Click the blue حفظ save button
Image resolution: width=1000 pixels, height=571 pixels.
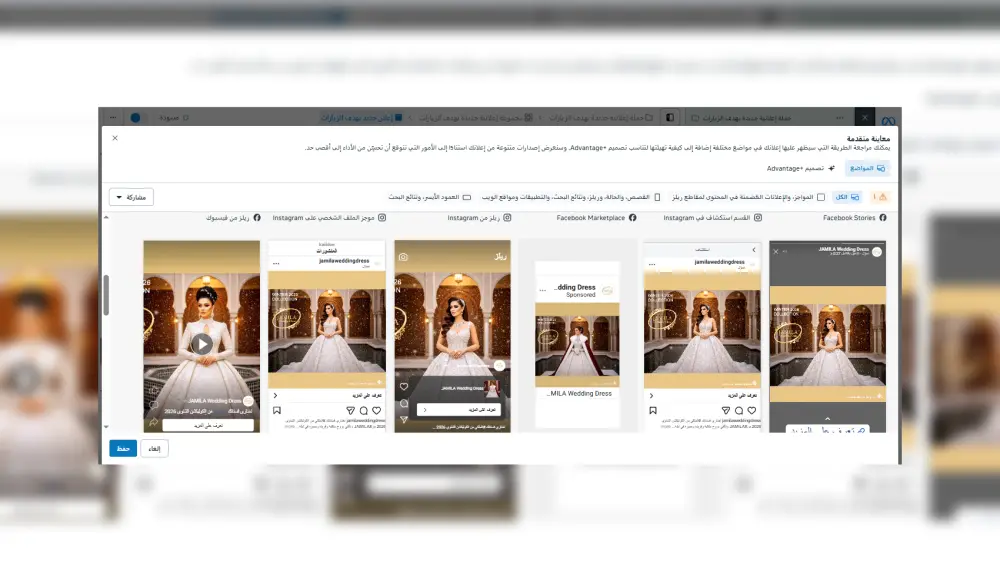[123, 449]
